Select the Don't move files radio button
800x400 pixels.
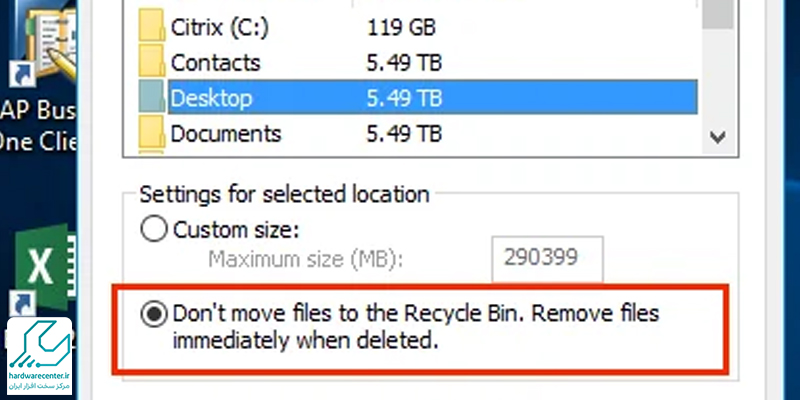pyautogui.click(x=154, y=314)
